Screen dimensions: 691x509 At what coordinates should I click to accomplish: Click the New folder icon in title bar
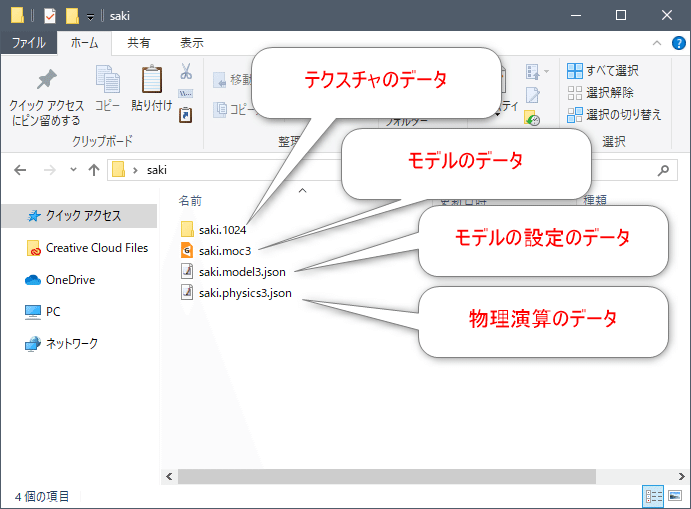pos(72,16)
